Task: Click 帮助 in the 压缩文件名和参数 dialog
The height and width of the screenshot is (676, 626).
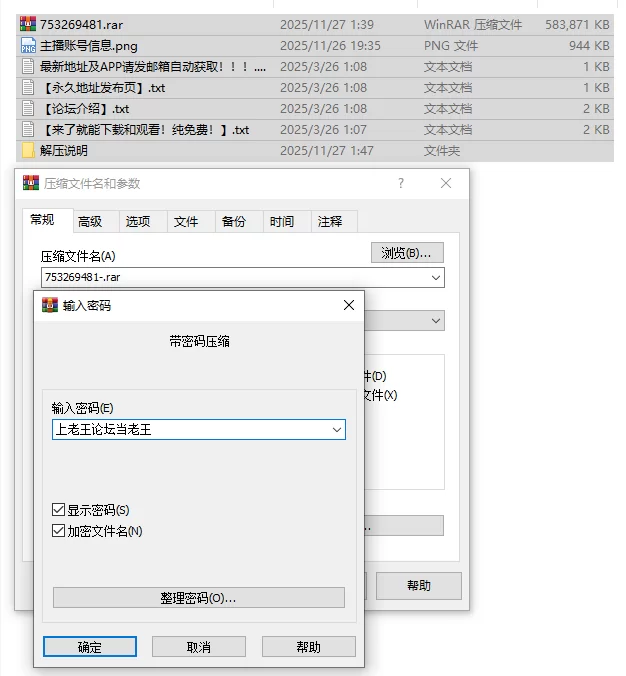Action: click(419, 585)
